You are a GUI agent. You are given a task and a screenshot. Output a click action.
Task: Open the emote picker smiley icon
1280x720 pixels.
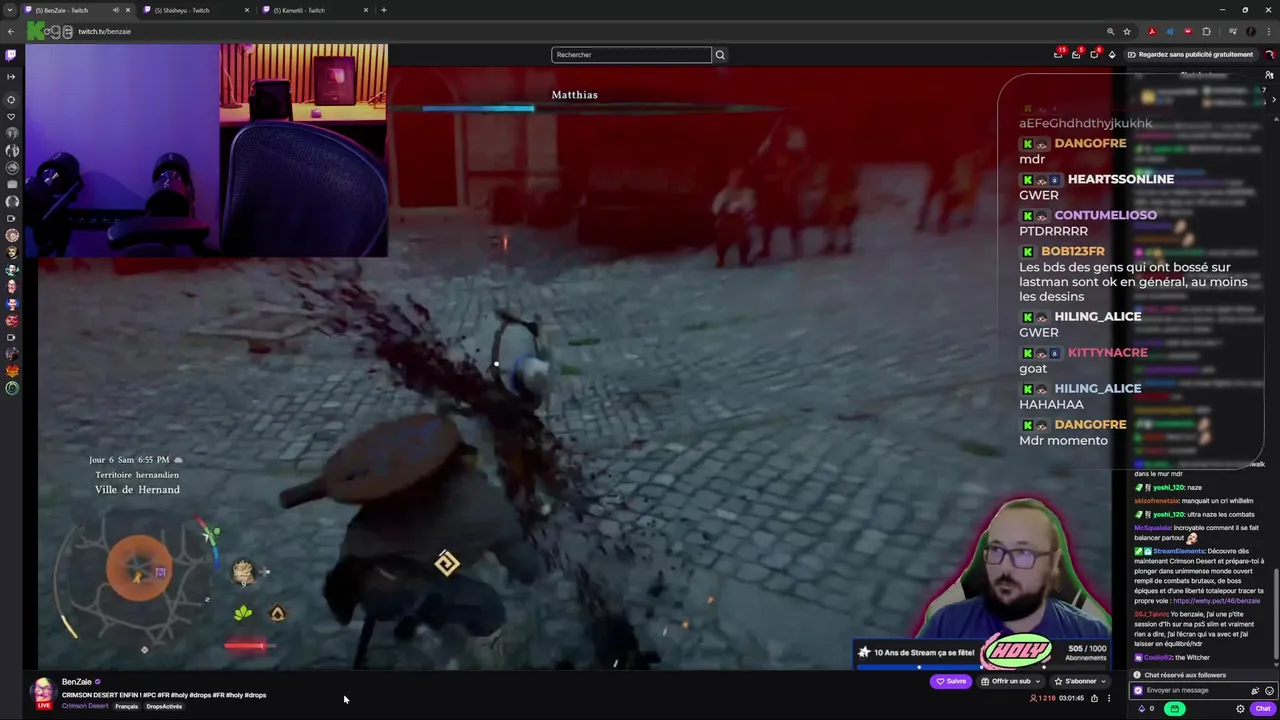click(1270, 690)
